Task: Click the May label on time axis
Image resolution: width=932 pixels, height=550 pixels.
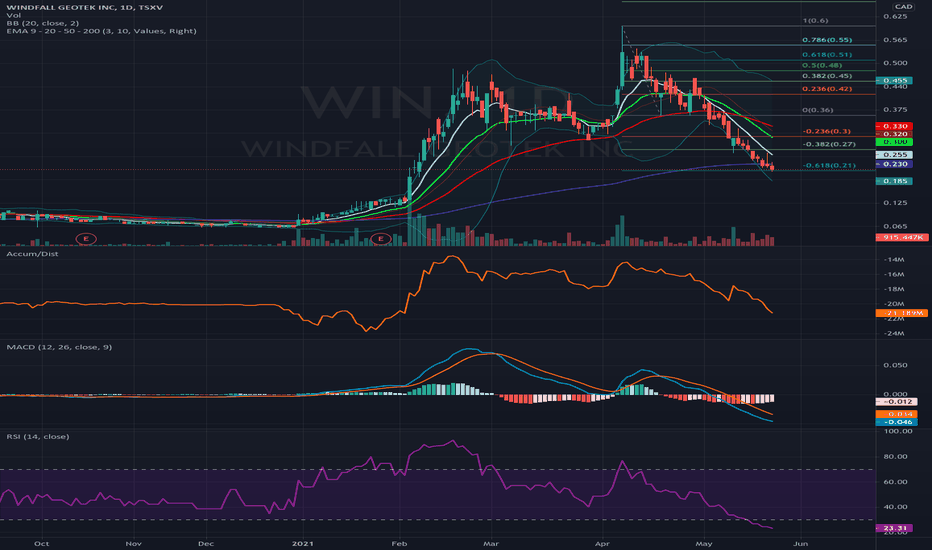Action: coord(704,543)
